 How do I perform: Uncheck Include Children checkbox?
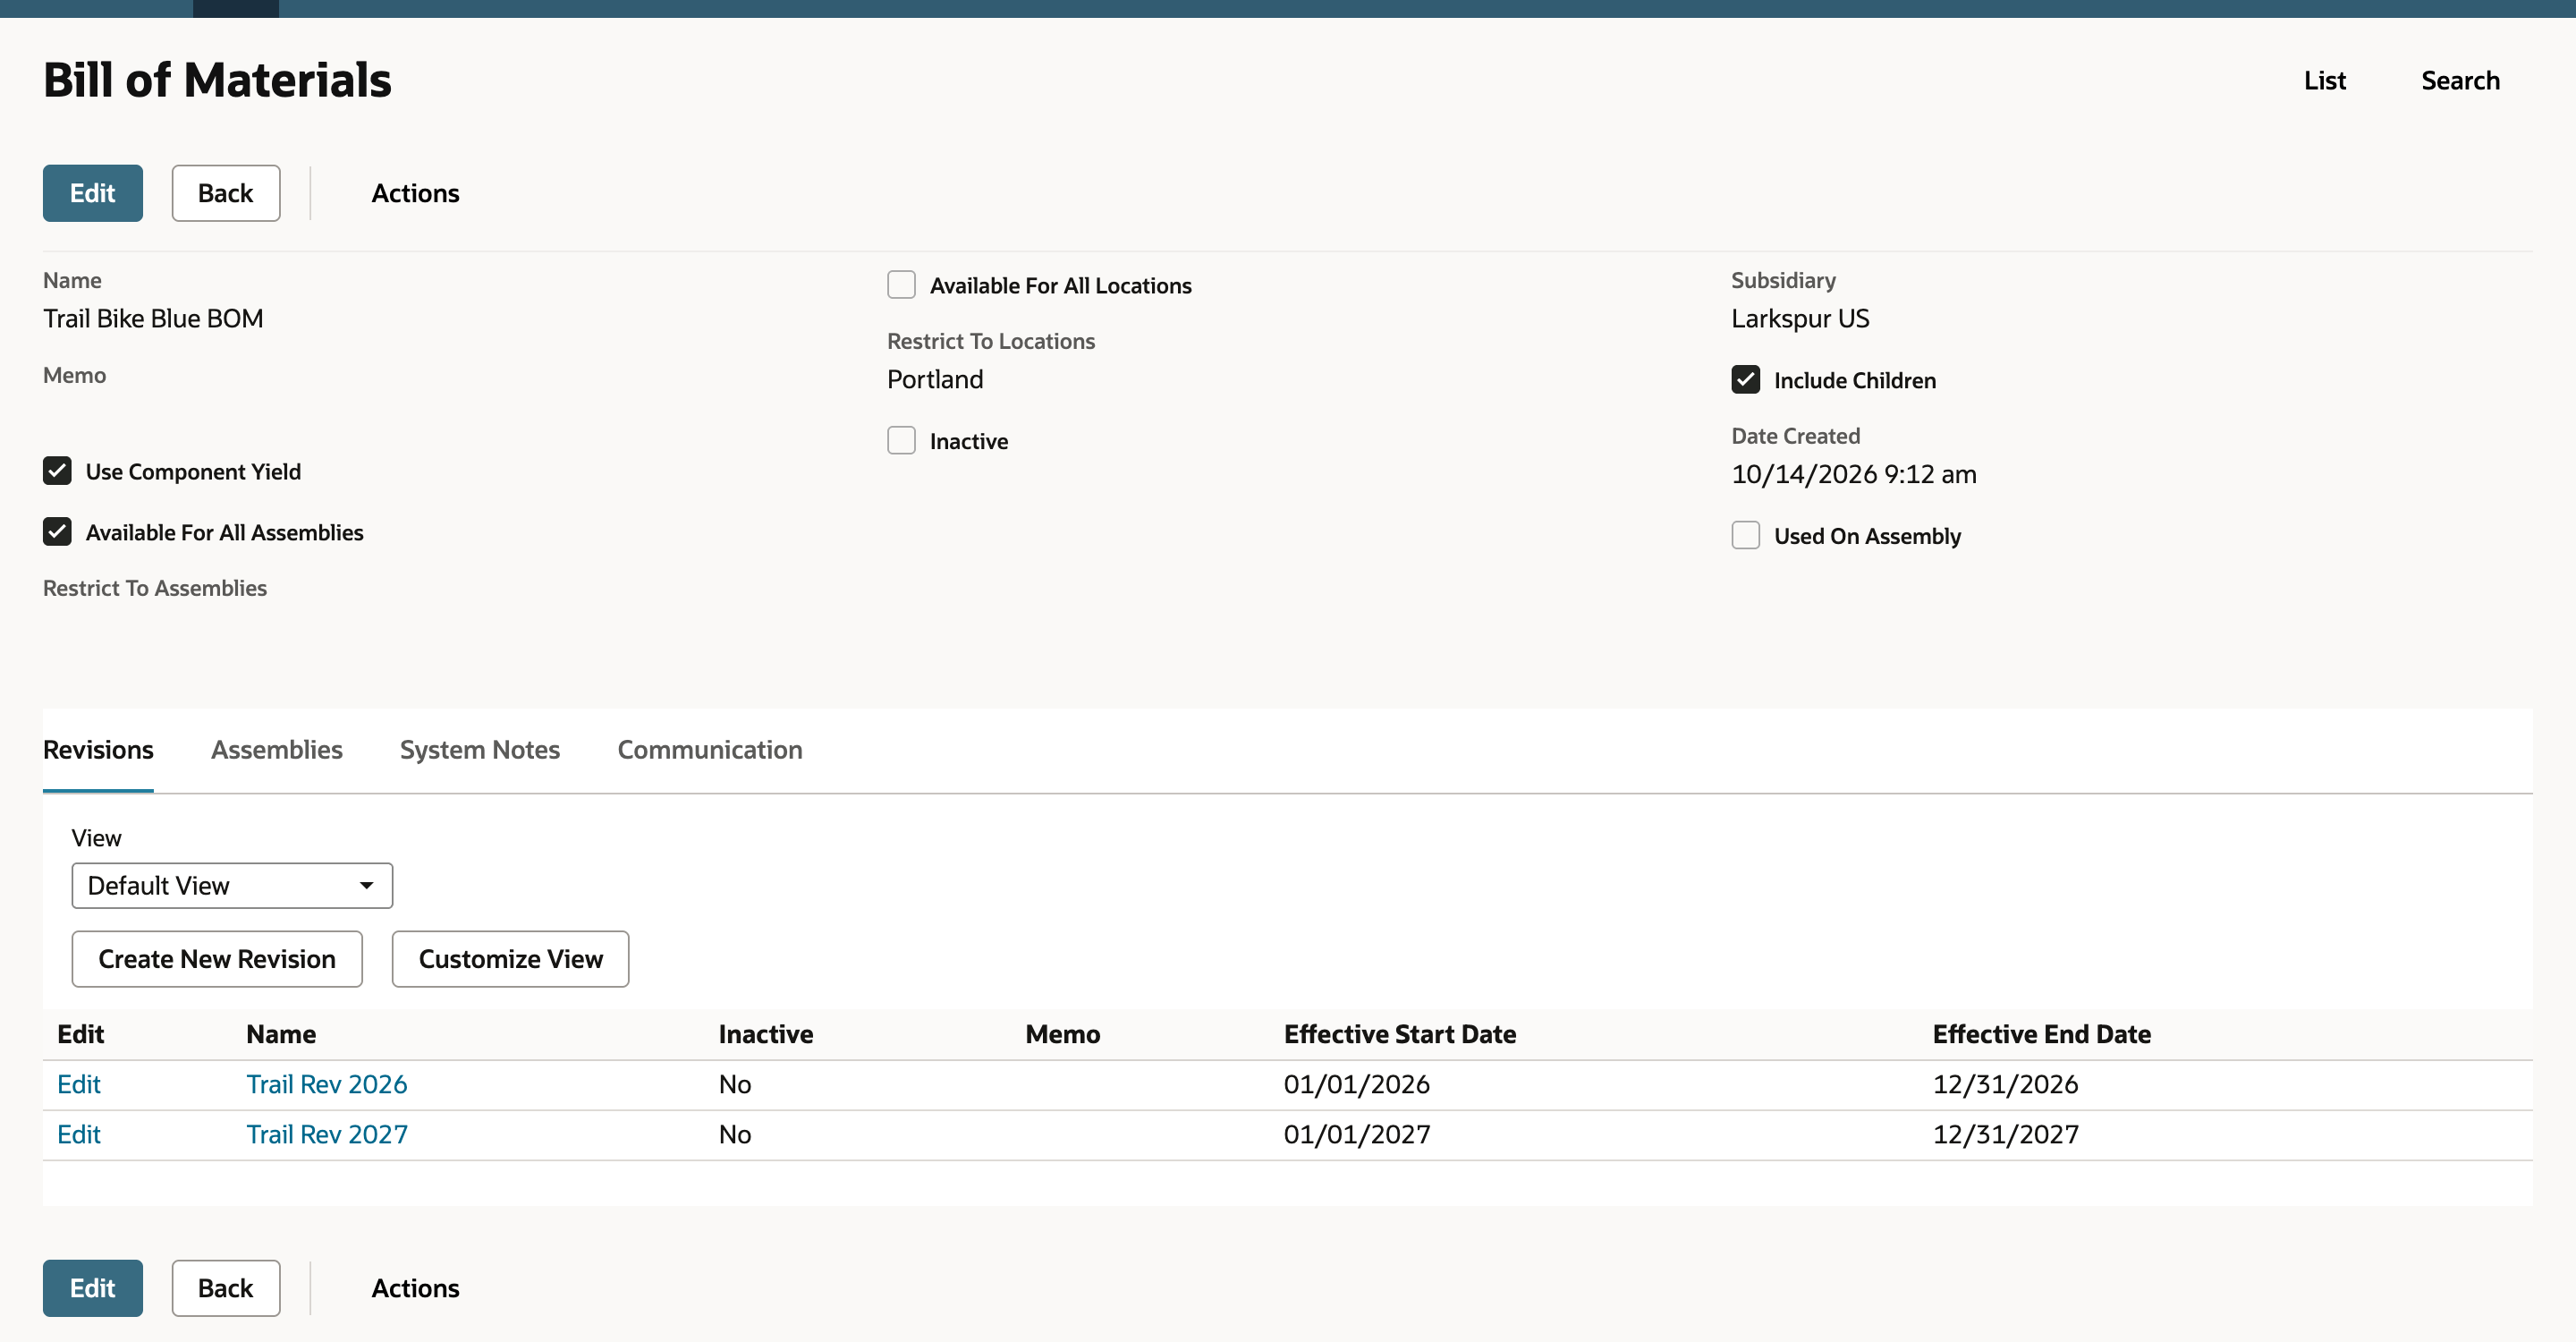pyautogui.click(x=1745, y=380)
